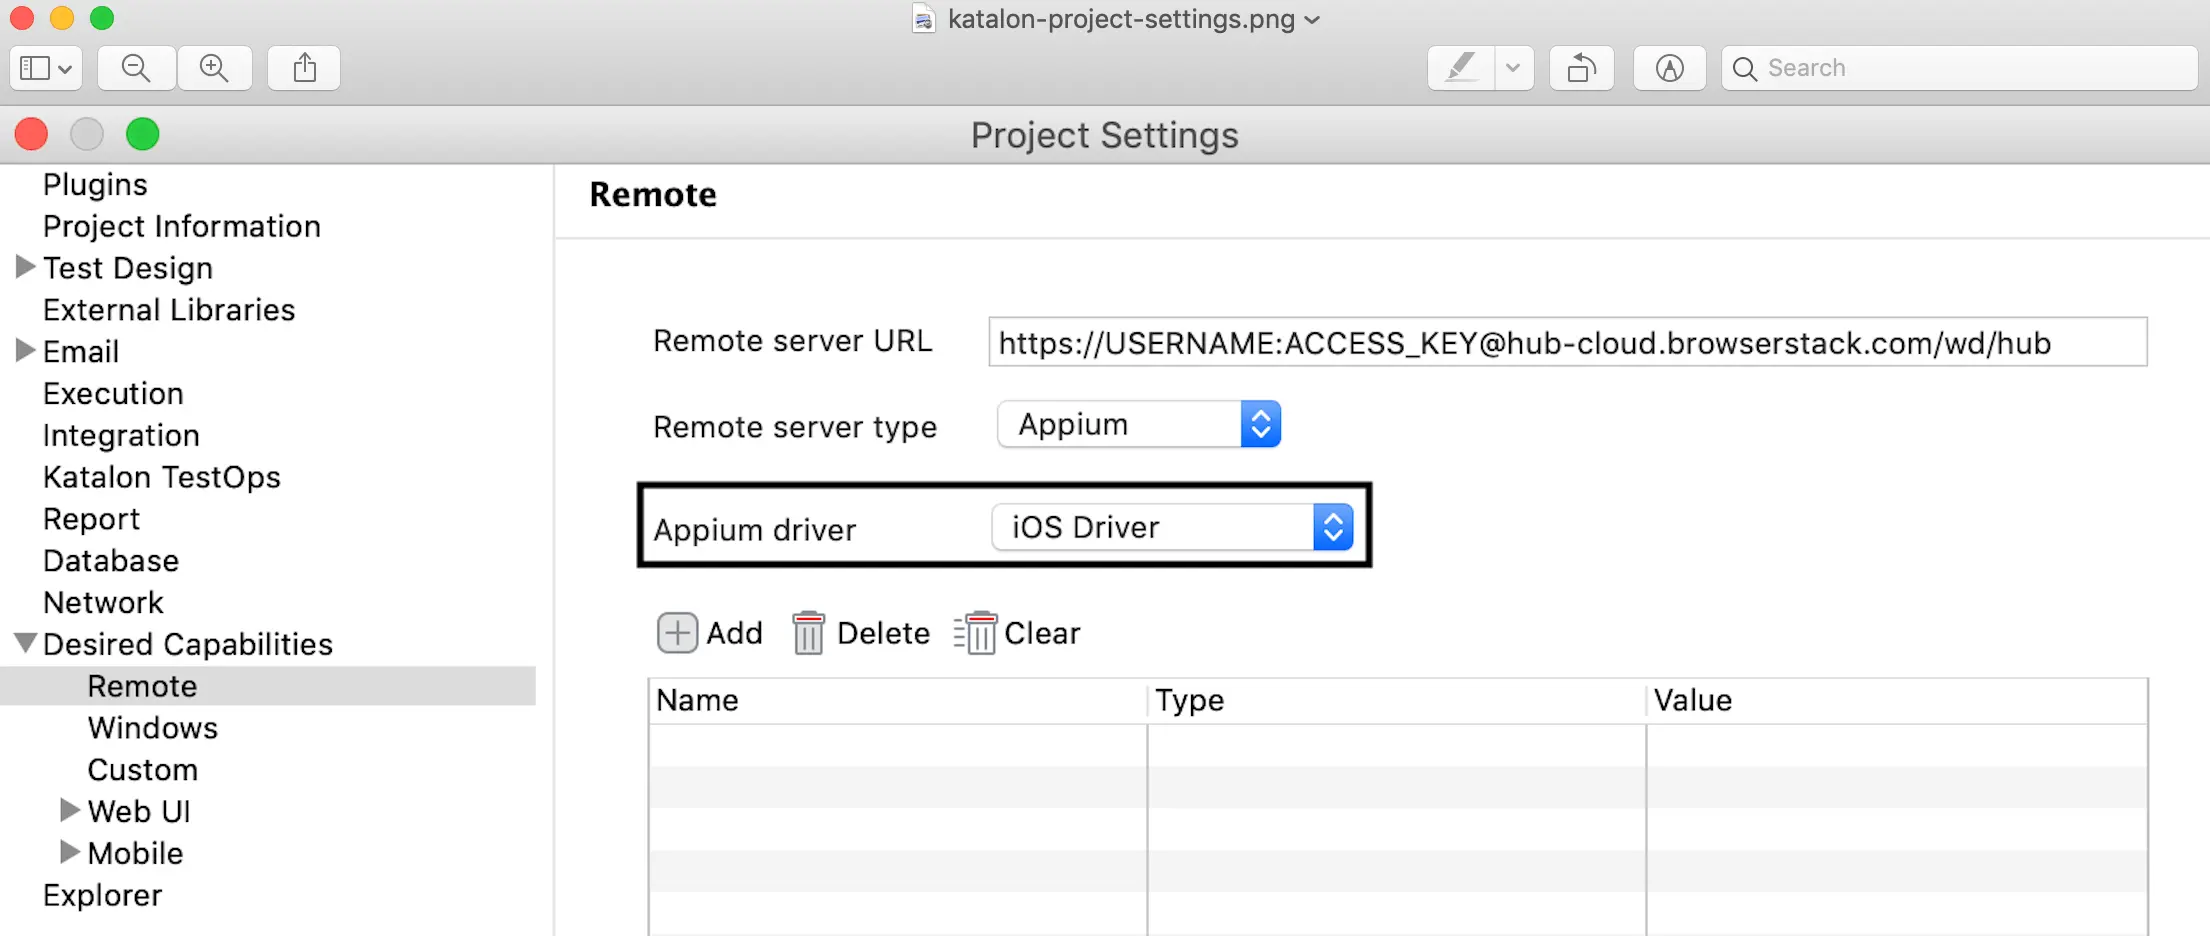
Task: Open the share icon in toolbar
Action: tap(305, 68)
